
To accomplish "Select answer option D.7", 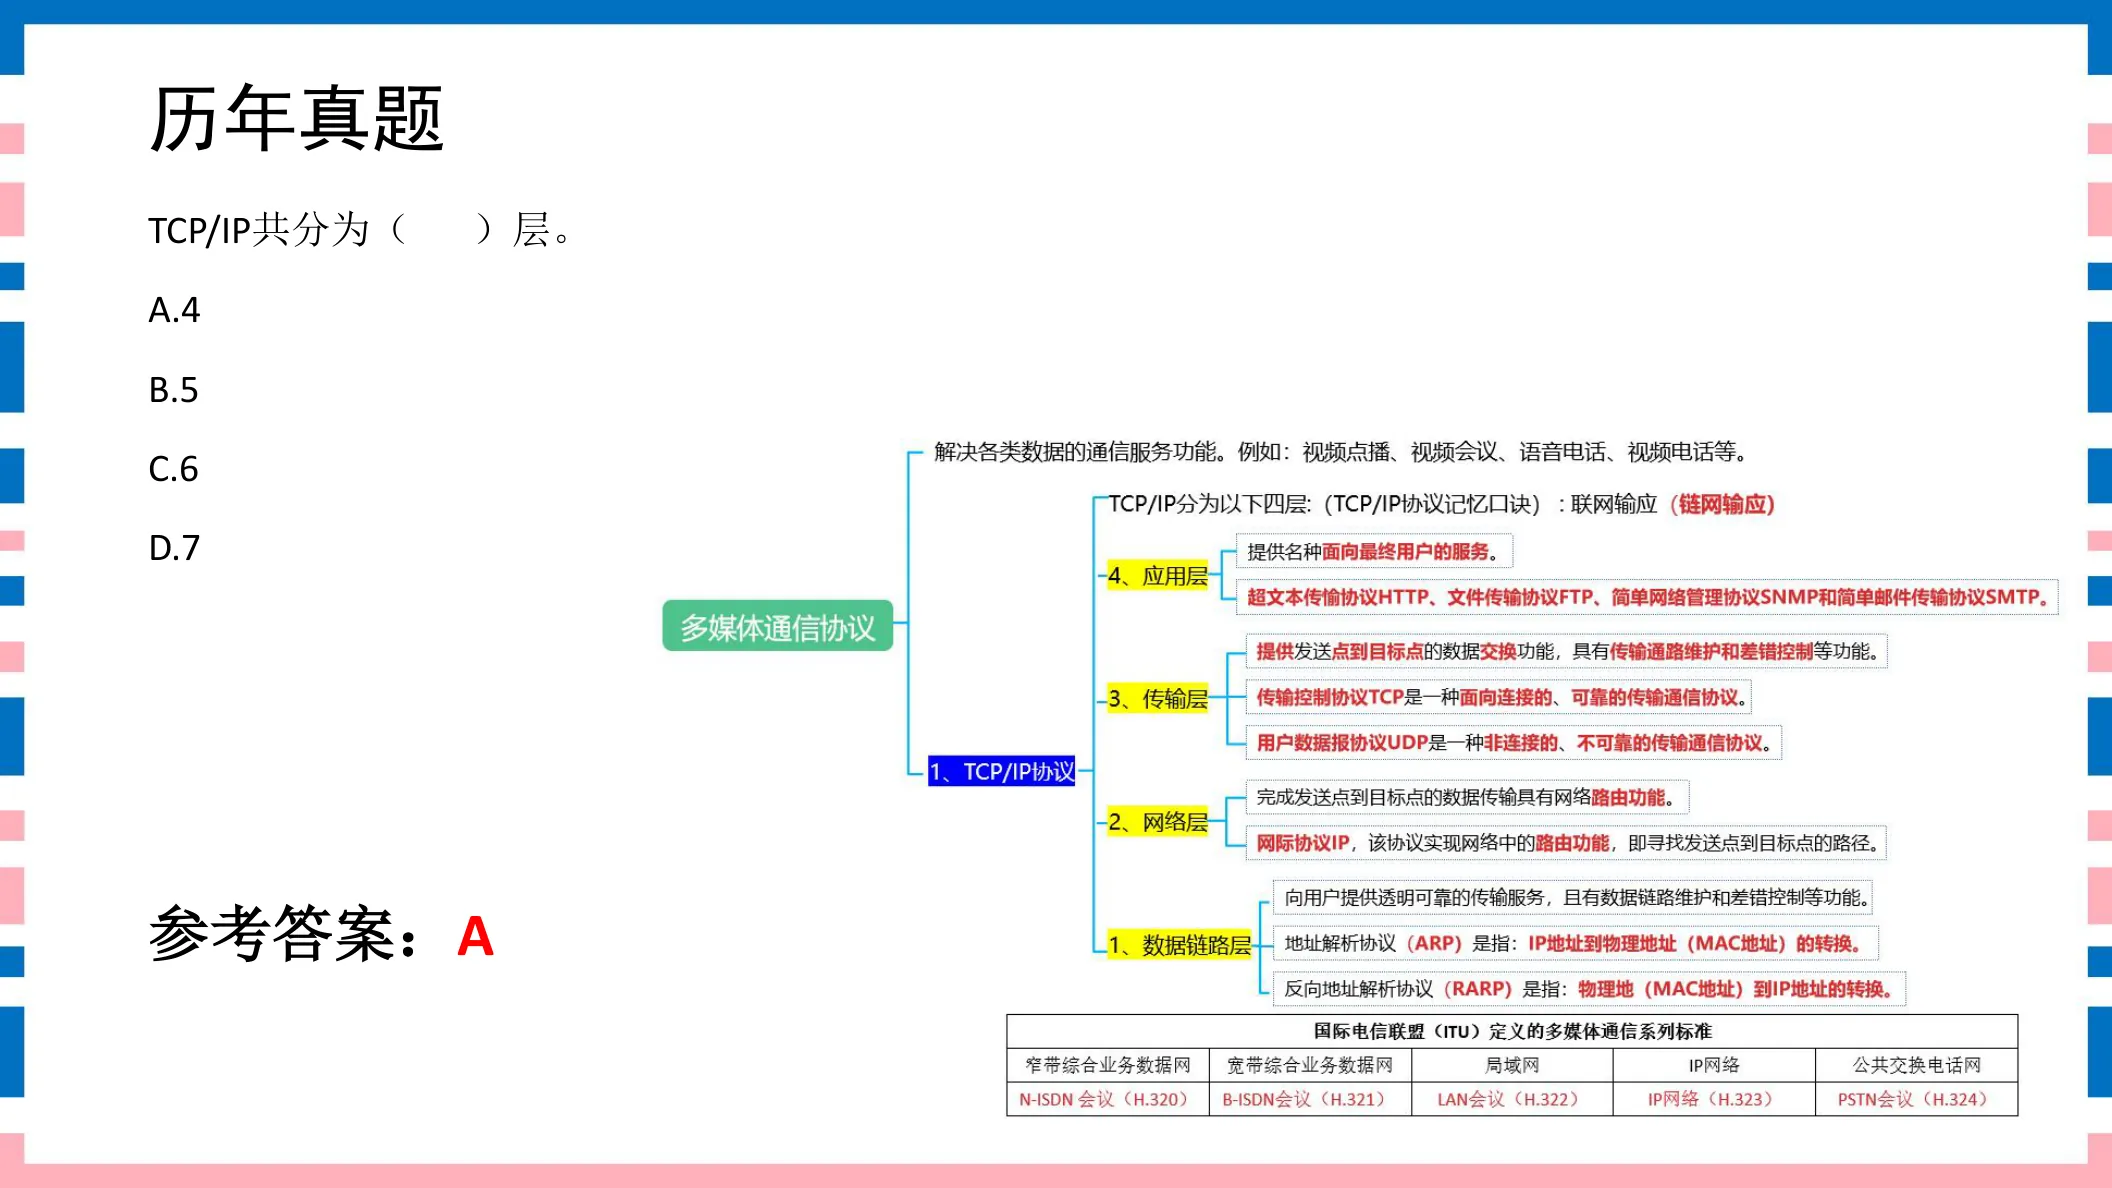I will click(x=174, y=547).
